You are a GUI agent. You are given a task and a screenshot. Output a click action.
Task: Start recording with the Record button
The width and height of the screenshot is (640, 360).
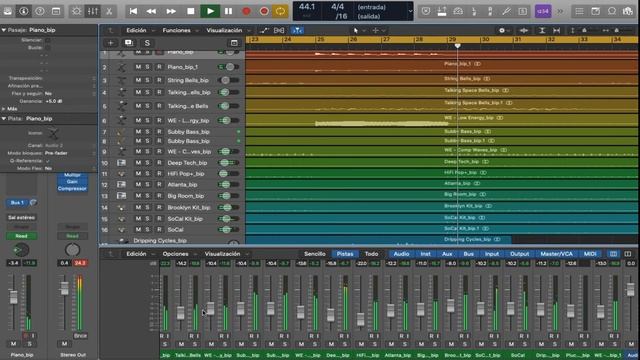click(246, 11)
